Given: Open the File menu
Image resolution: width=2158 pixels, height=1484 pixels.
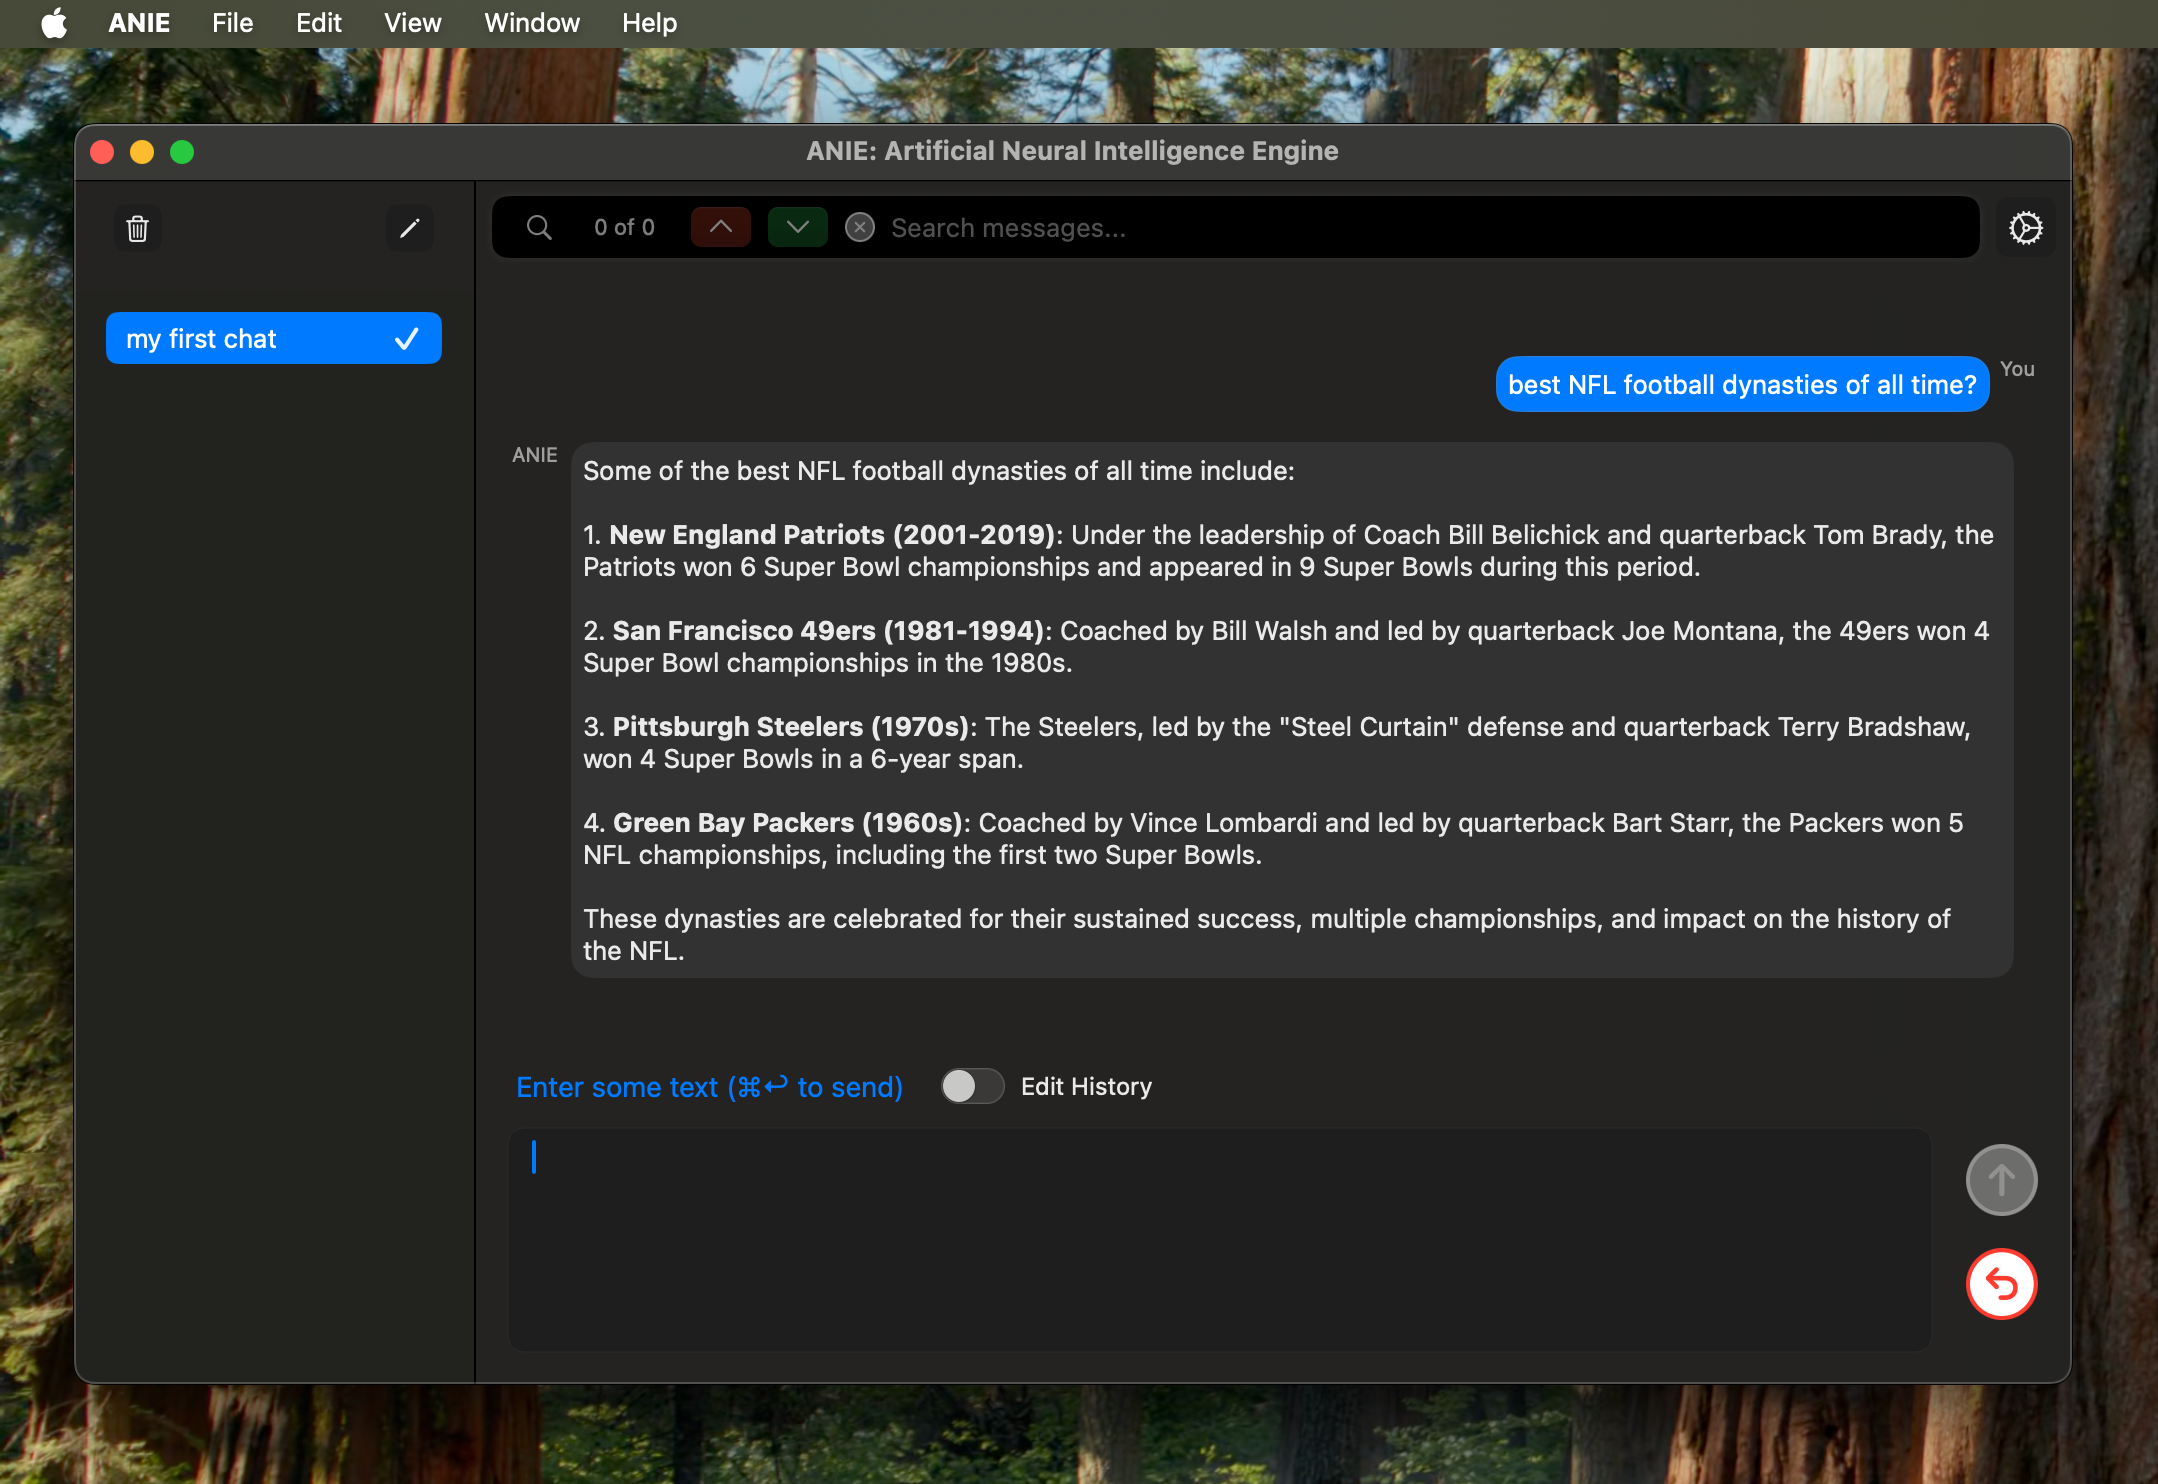Looking at the screenshot, I should (233, 23).
